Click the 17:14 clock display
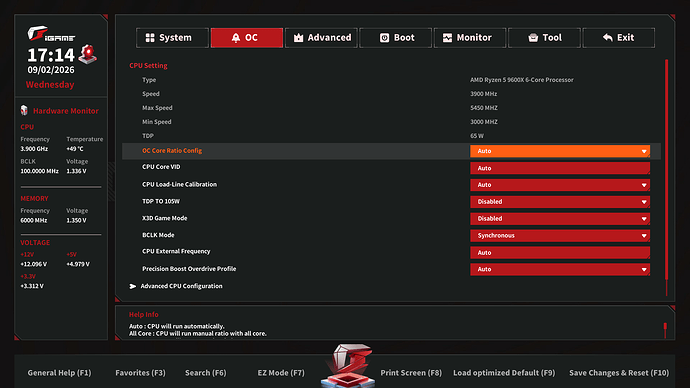 pos(51,55)
